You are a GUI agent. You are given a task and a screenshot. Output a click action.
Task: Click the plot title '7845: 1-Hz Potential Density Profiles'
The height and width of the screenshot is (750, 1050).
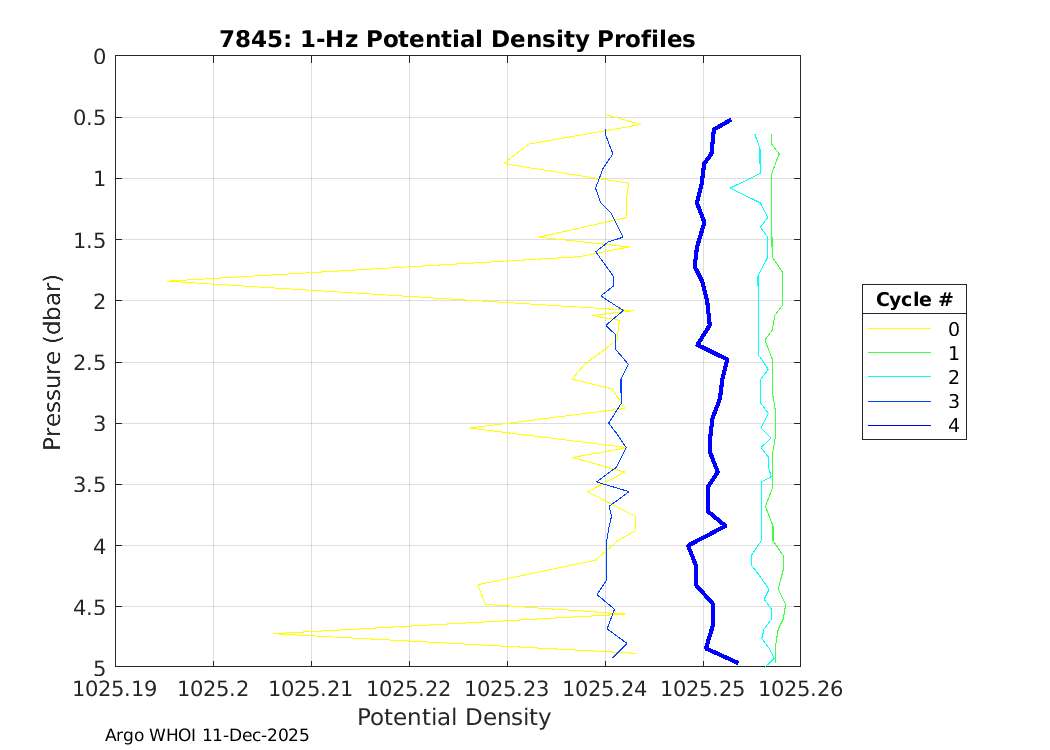[x=457, y=39]
